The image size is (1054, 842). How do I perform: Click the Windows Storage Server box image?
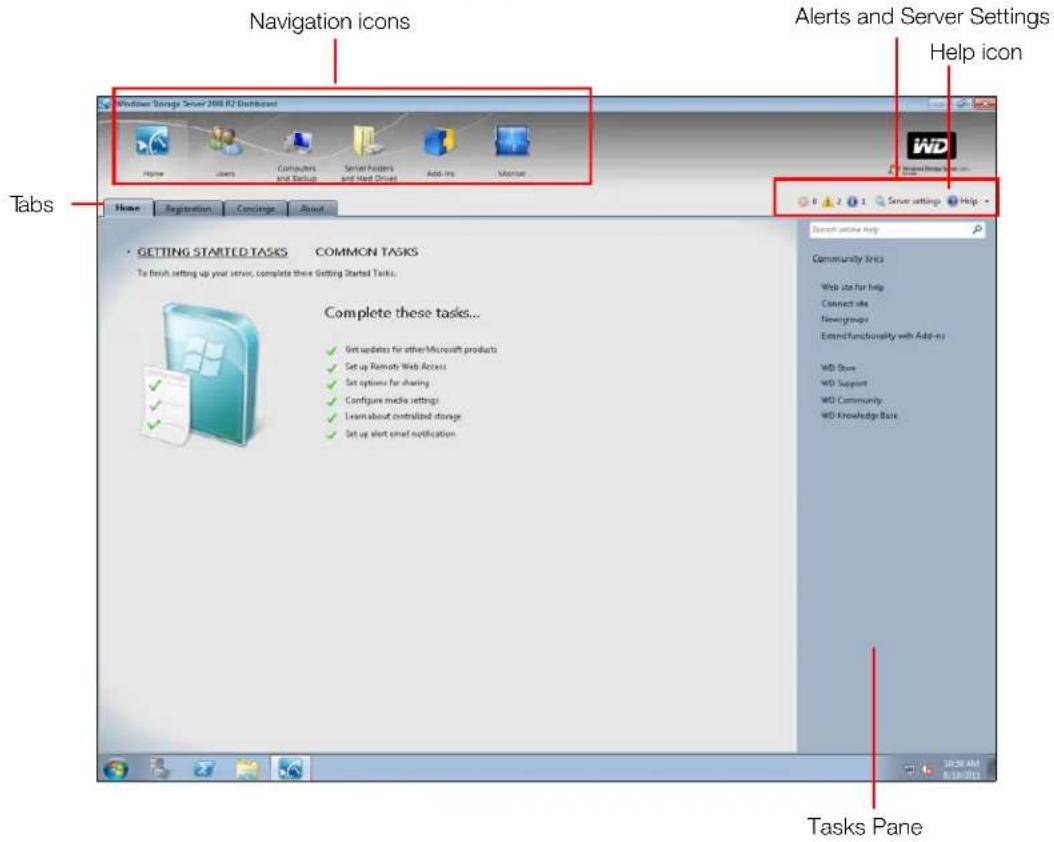[x=200, y=374]
